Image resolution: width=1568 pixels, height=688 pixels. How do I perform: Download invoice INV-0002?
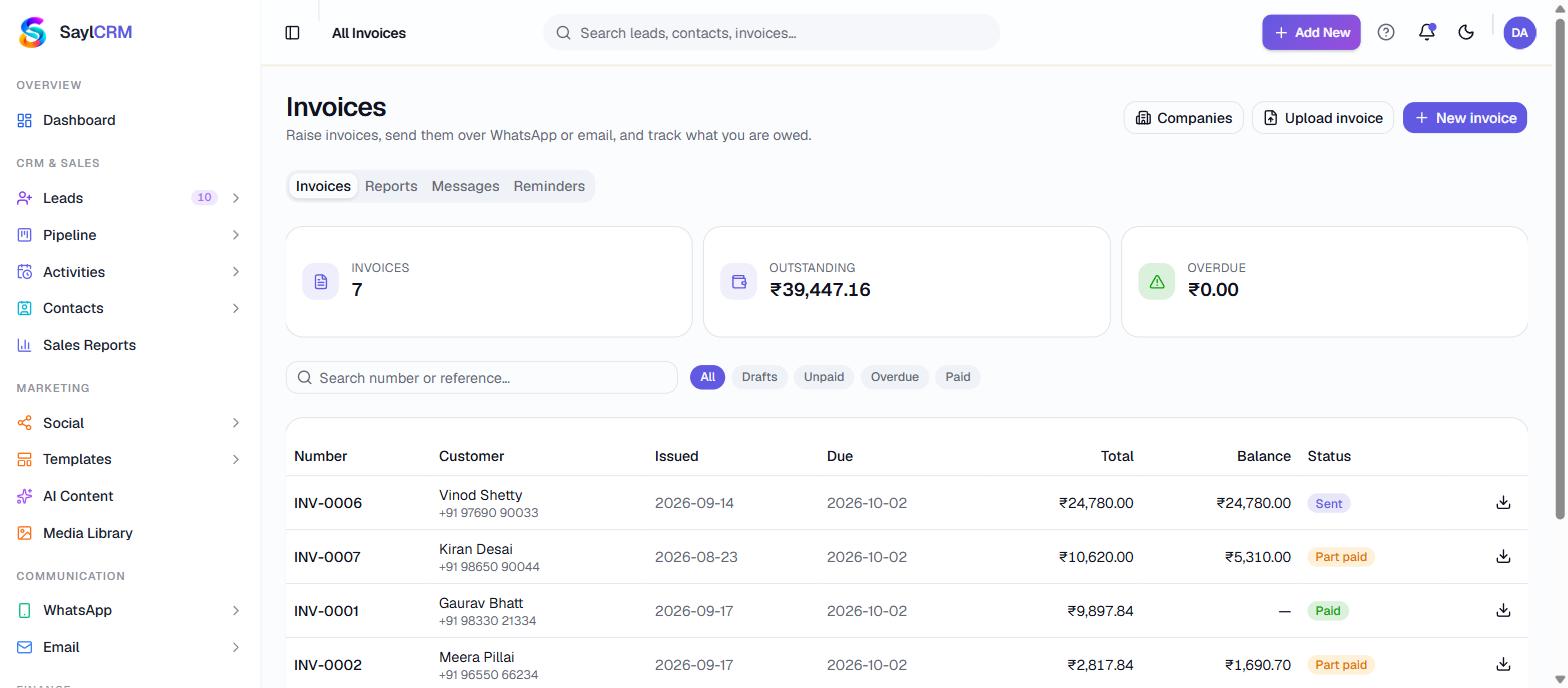(x=1503, y=664)
